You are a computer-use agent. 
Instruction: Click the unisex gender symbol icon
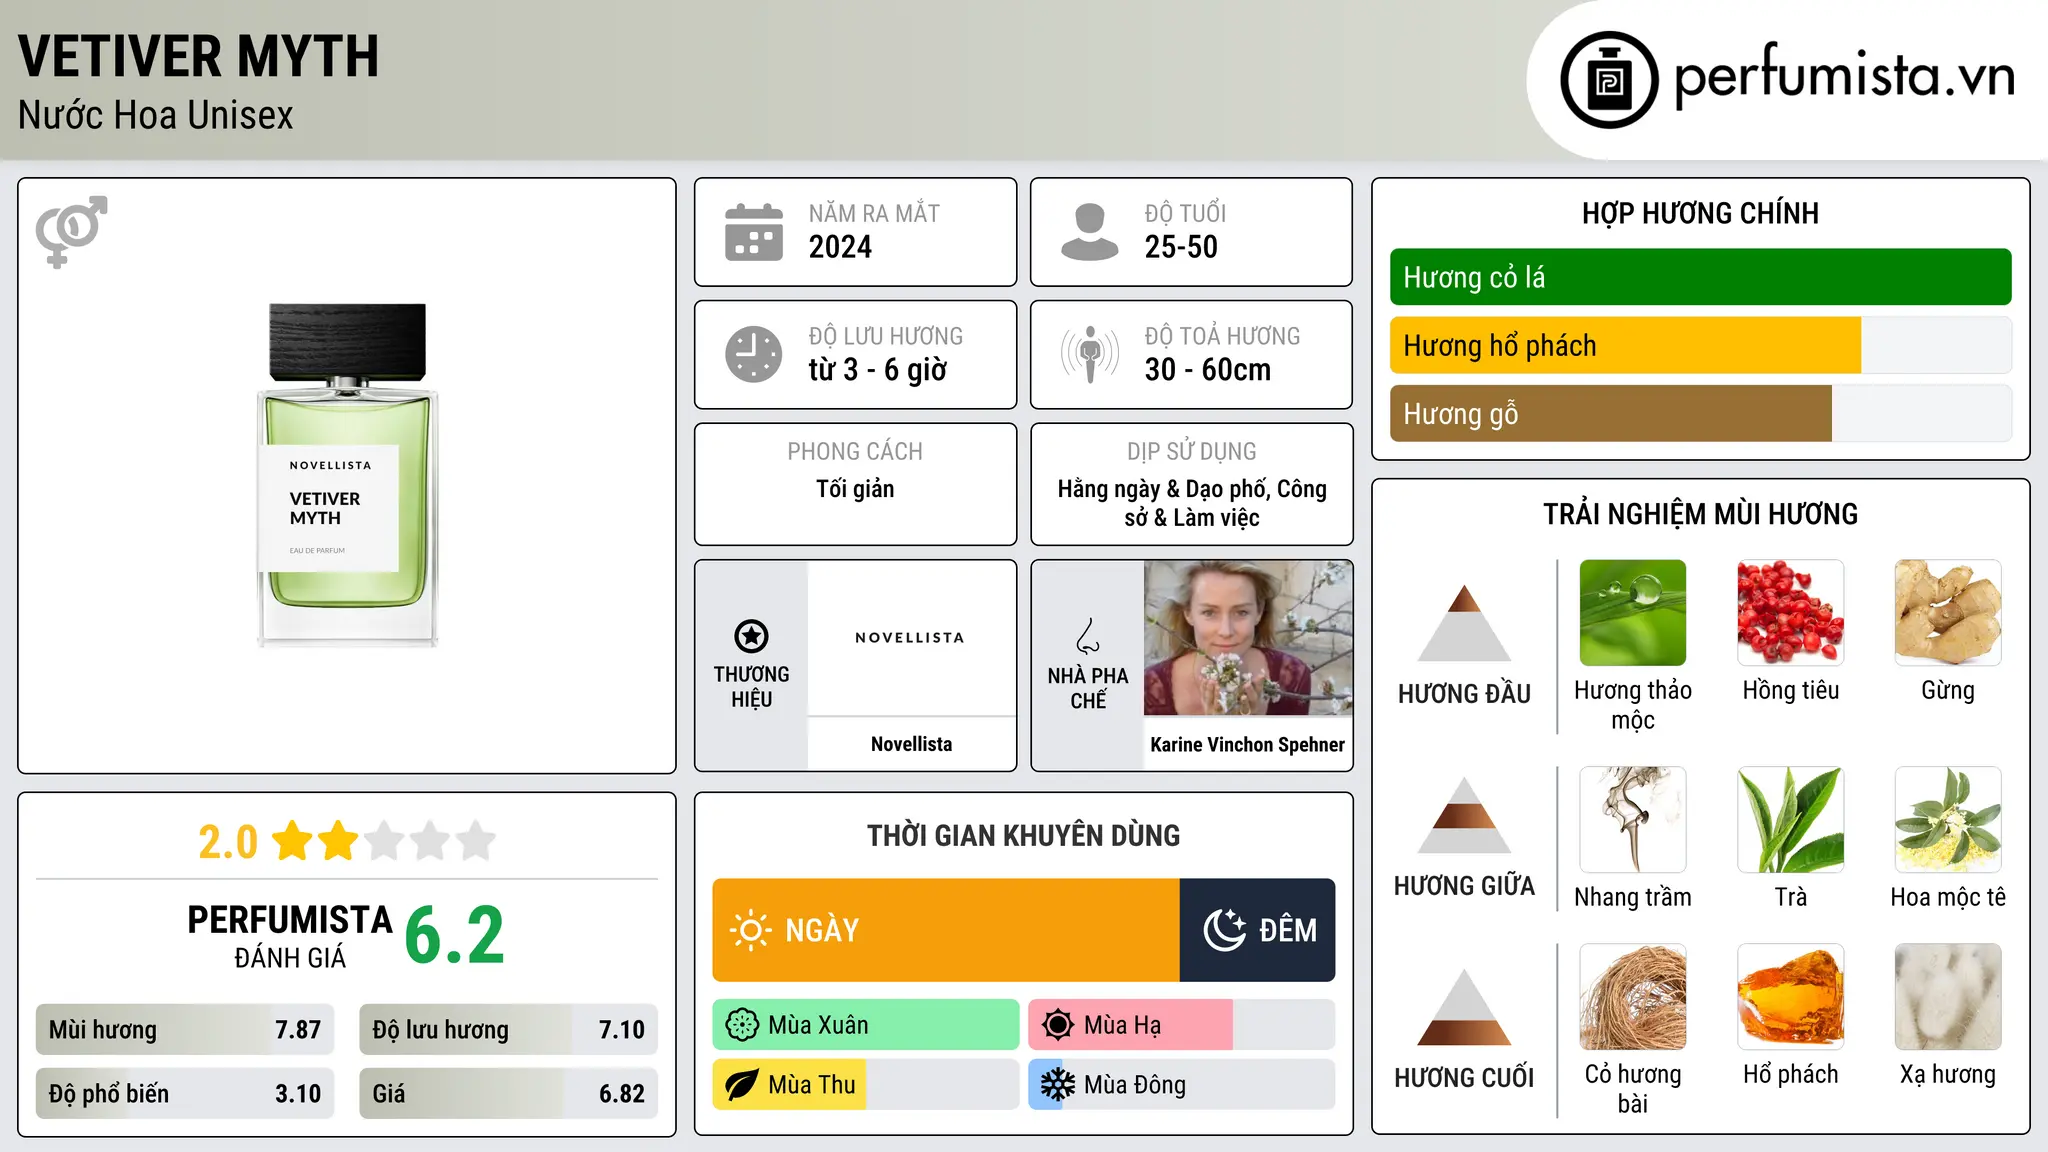71,231
